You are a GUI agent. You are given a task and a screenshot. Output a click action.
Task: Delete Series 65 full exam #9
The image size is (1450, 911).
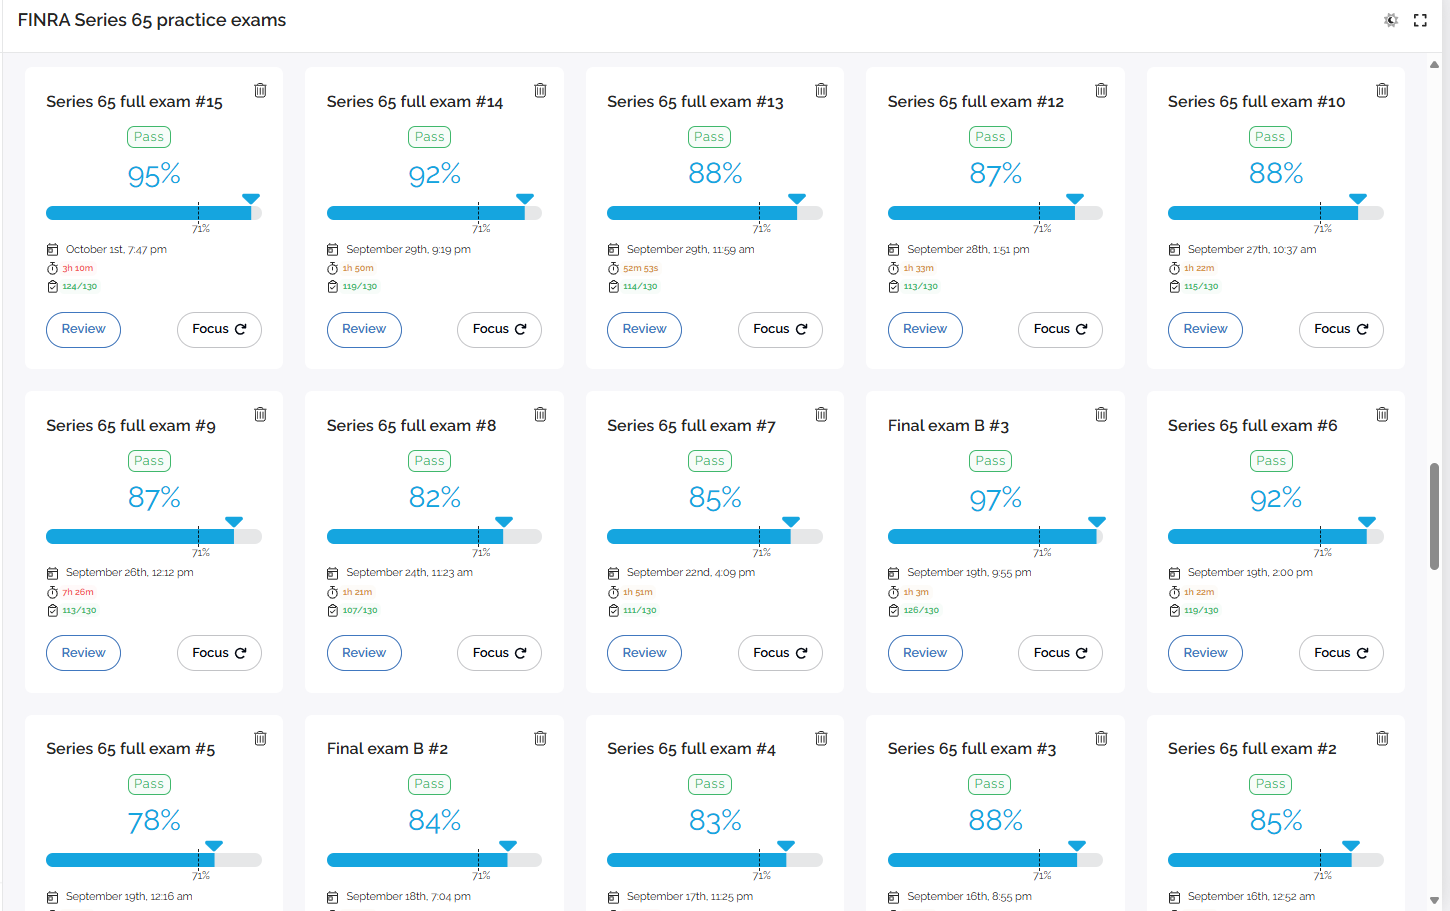260,414
